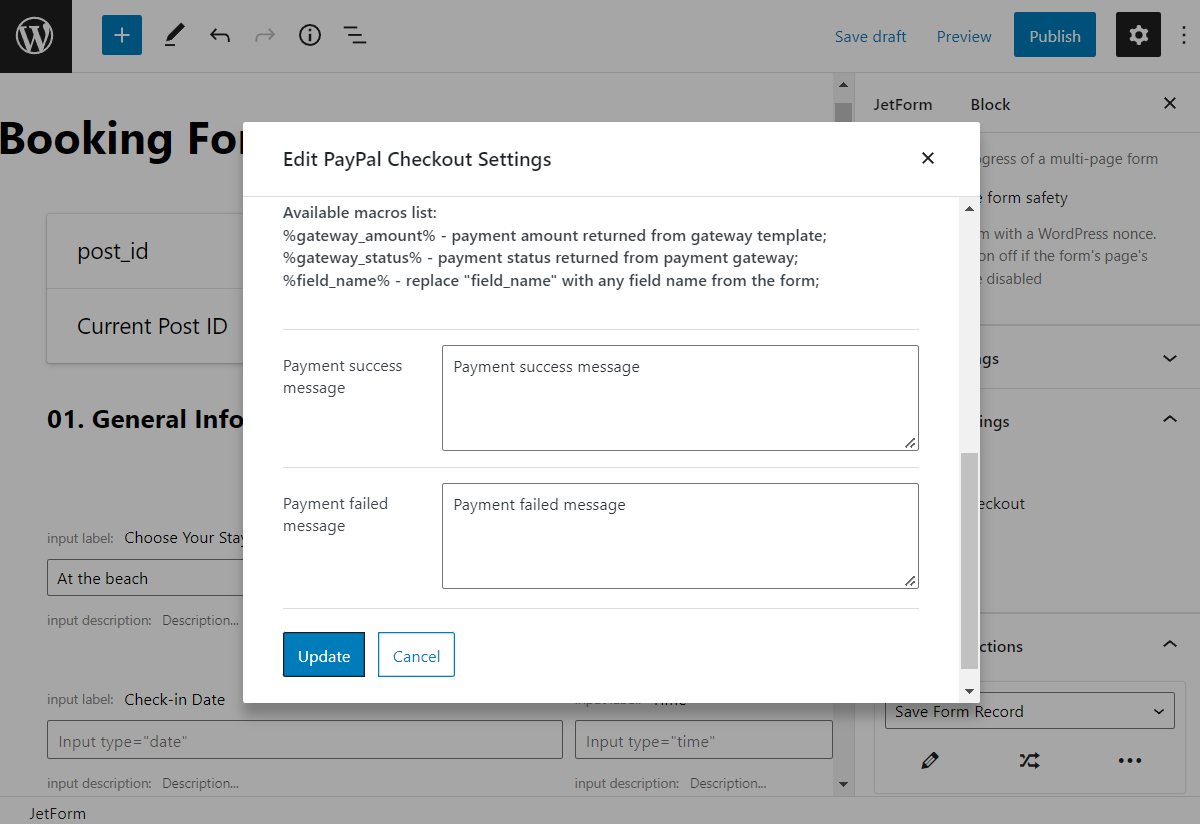
Task: Open the Details information icon
Action: [x=309, y=35]
